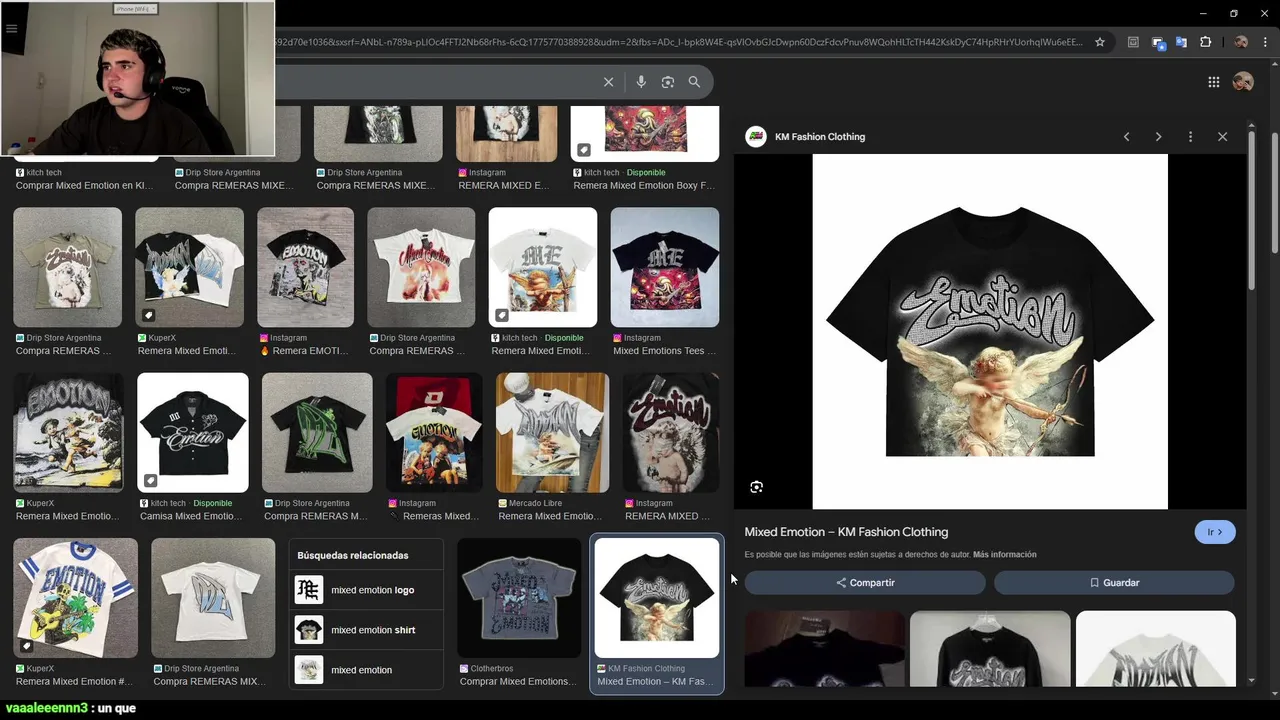Image resolution: width=1280 pixels, height=720 pixels.
Task: Start voice search with the microphone icon
Action: click(x=641, y=82)
